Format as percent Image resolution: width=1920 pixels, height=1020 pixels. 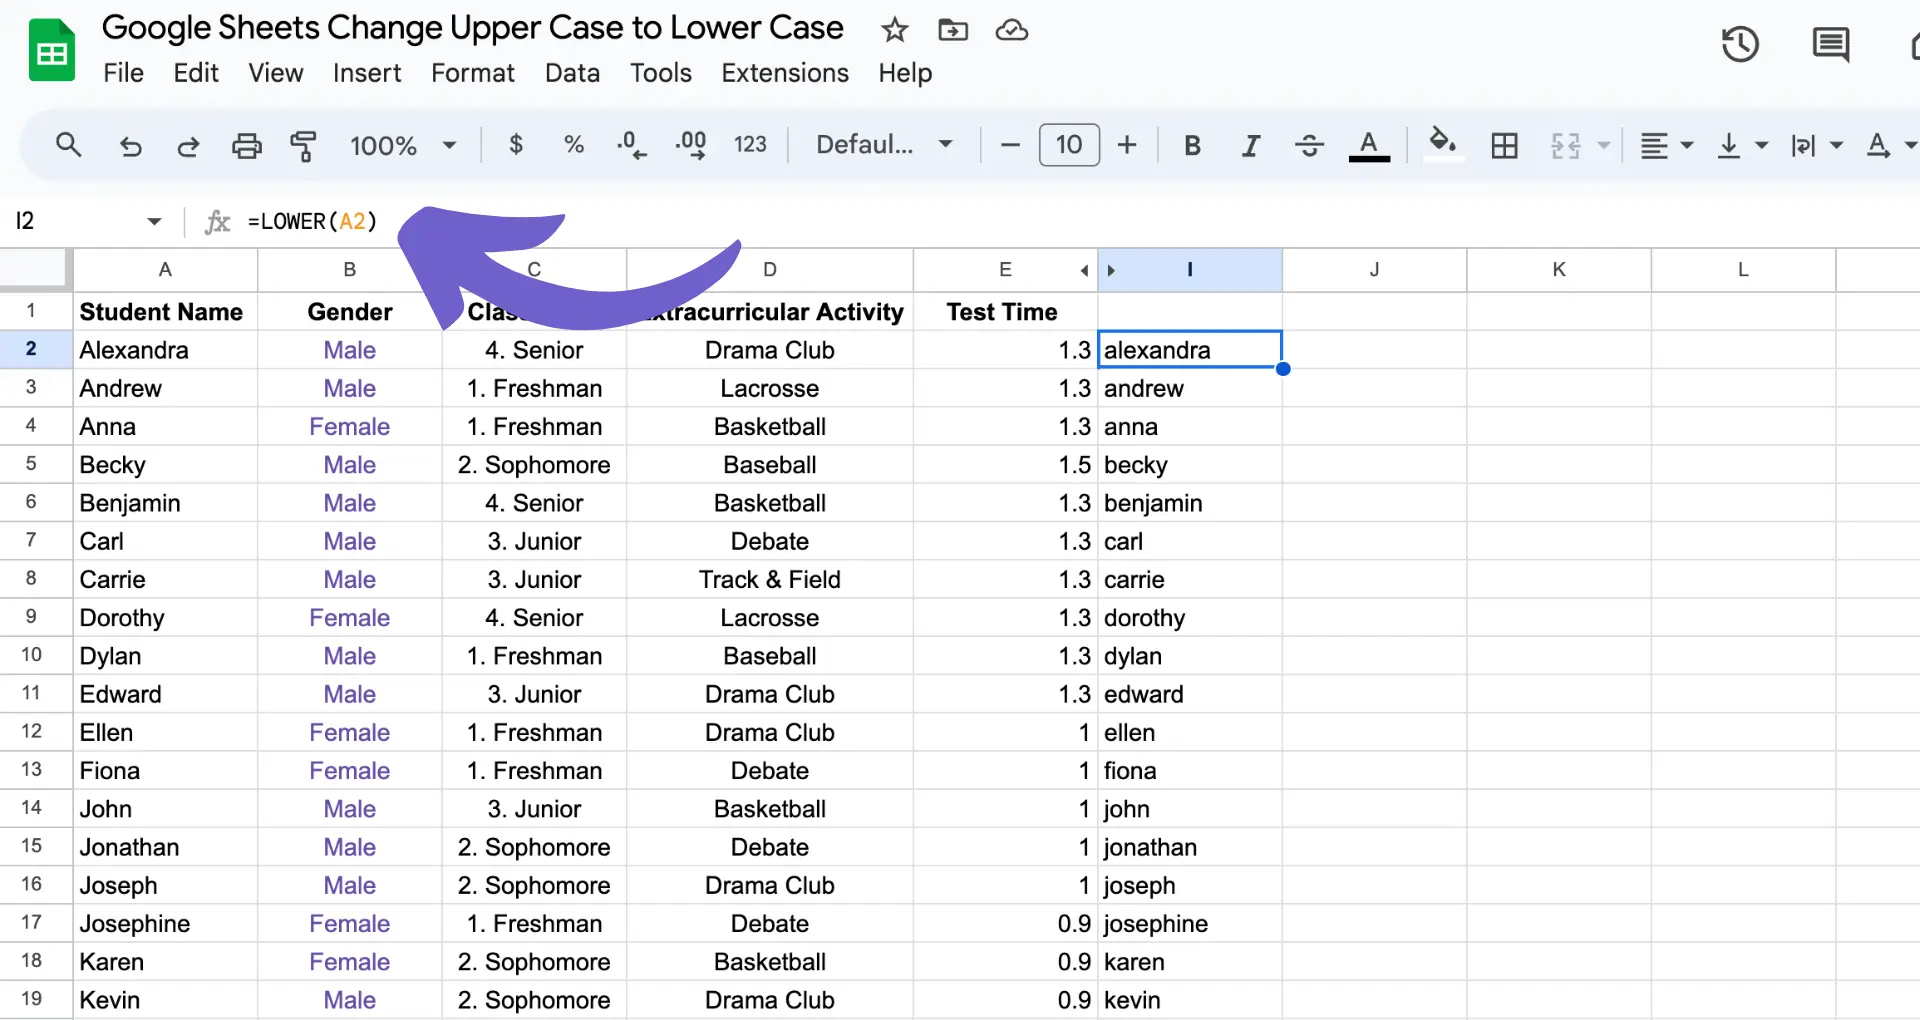574,145
